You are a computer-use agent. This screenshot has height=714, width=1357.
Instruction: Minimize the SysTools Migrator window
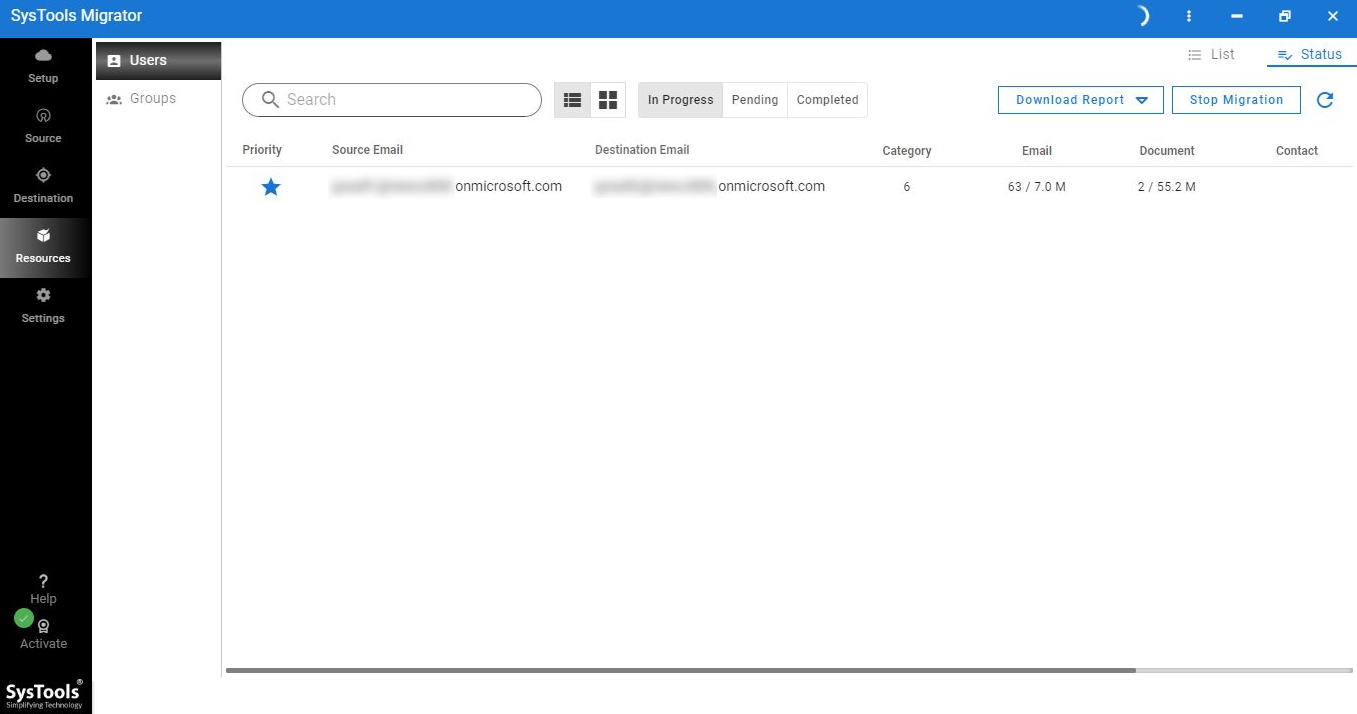(x=1238, y=17)
